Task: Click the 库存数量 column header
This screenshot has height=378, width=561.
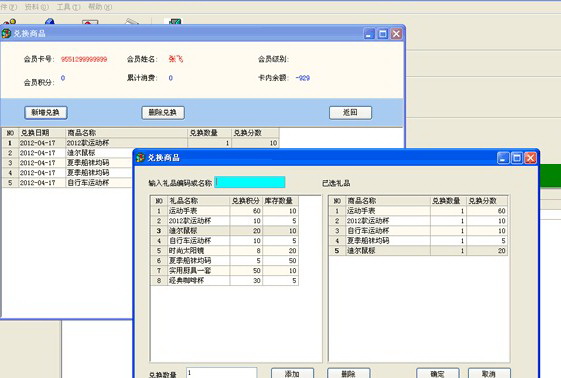Action: (280, 201)
